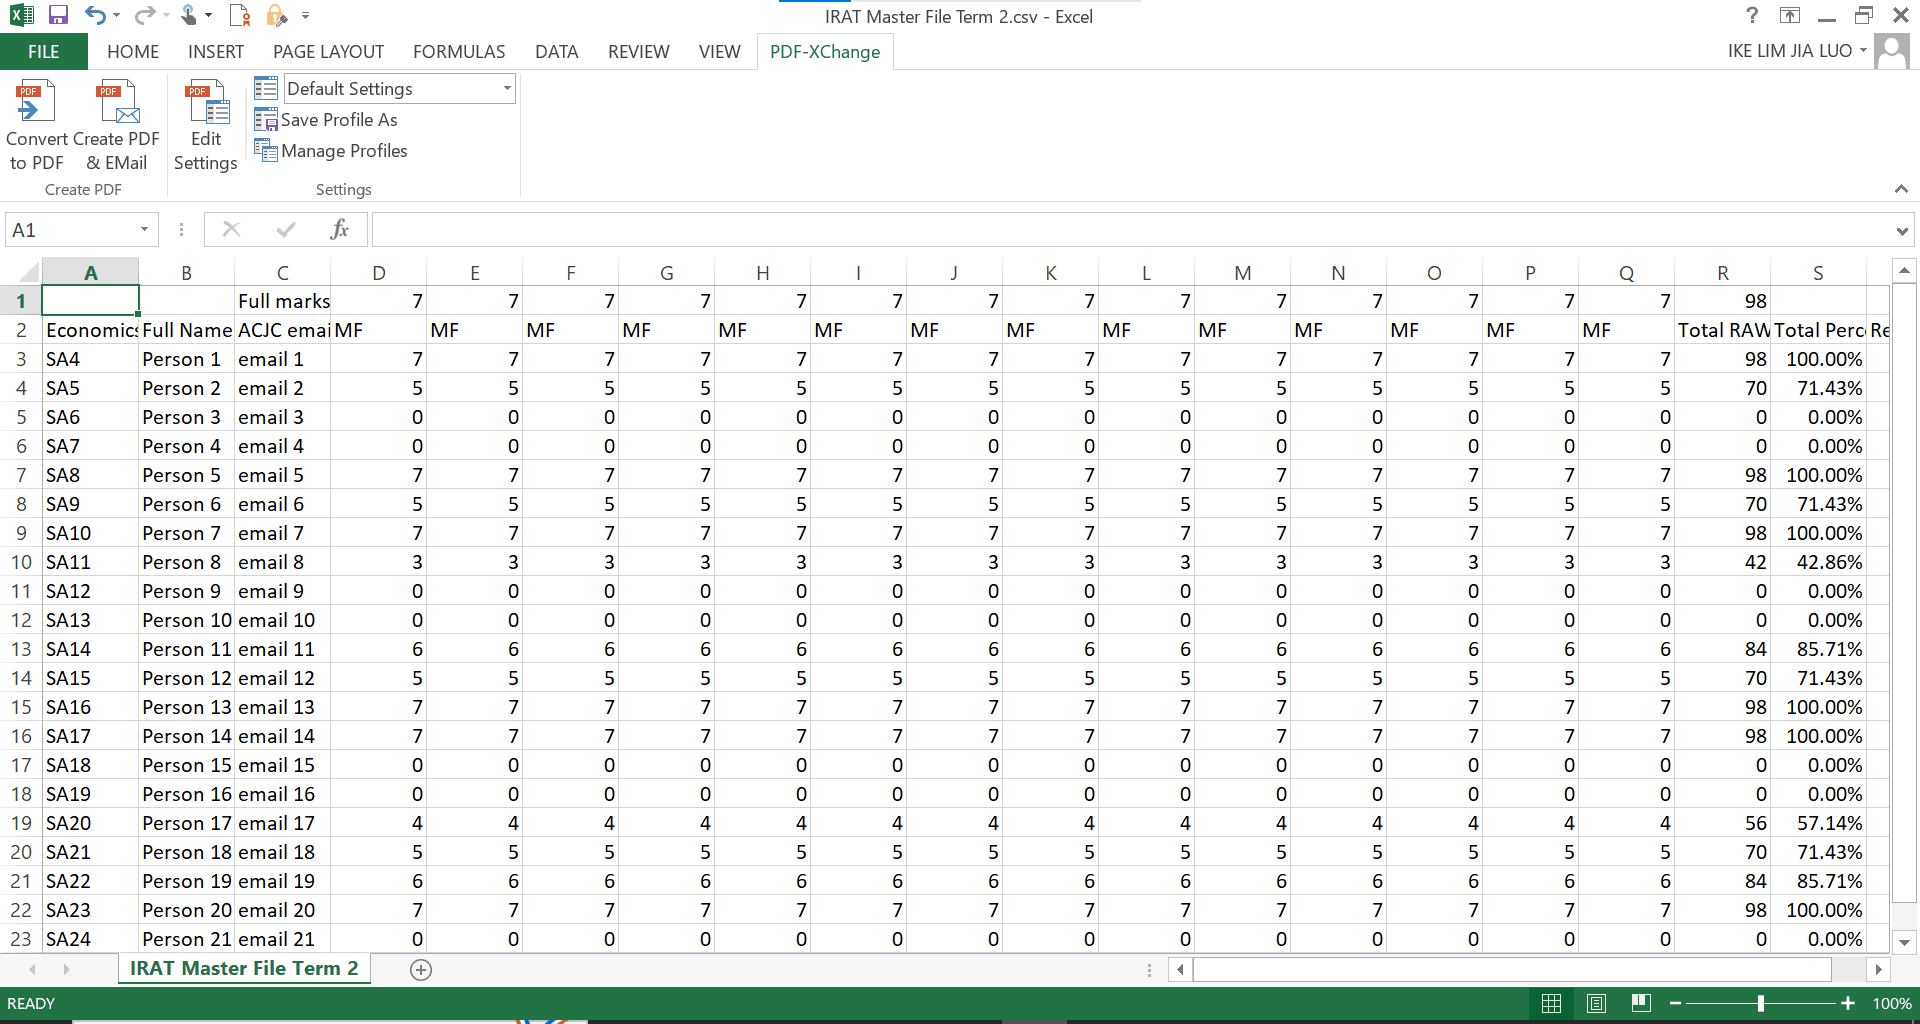
Task: Switch to the VIEW tab
Action: point(719,52)
